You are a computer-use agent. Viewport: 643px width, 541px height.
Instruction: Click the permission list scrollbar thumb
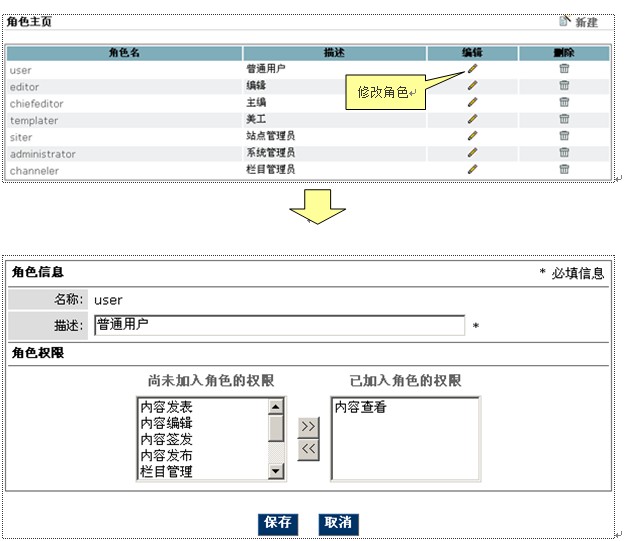click(276, 428)
